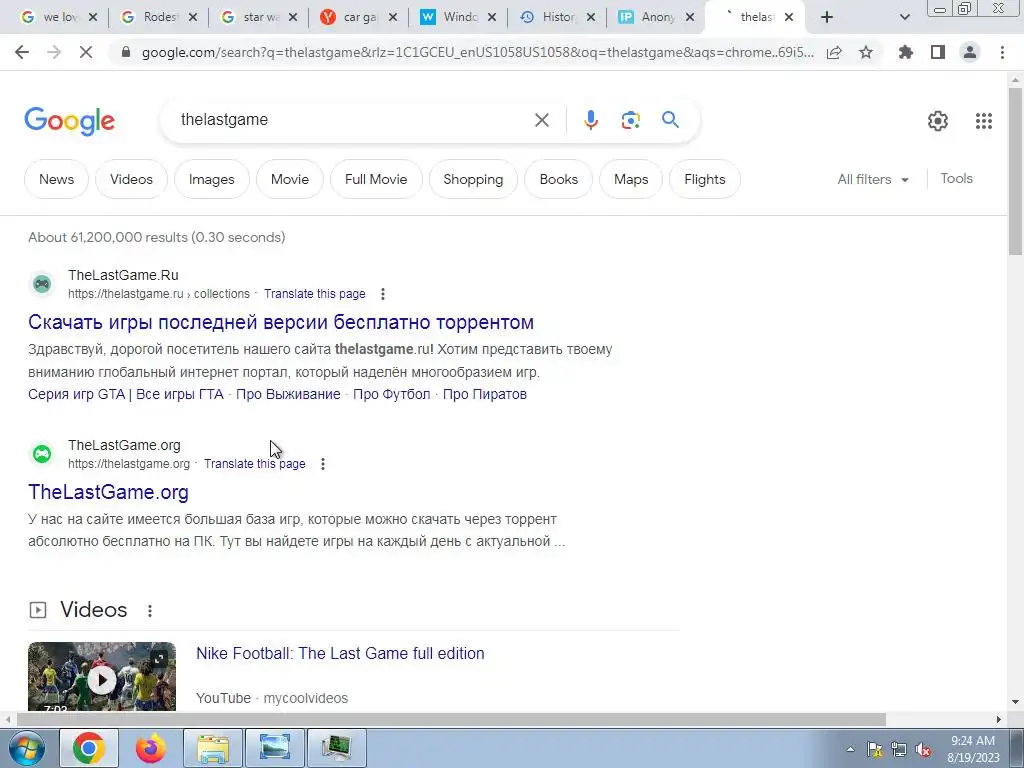The width and height of the screenshot is (1024, 768).
Task: Open the taskbar clock showing 9:24 AM
Action: (973, 749)
